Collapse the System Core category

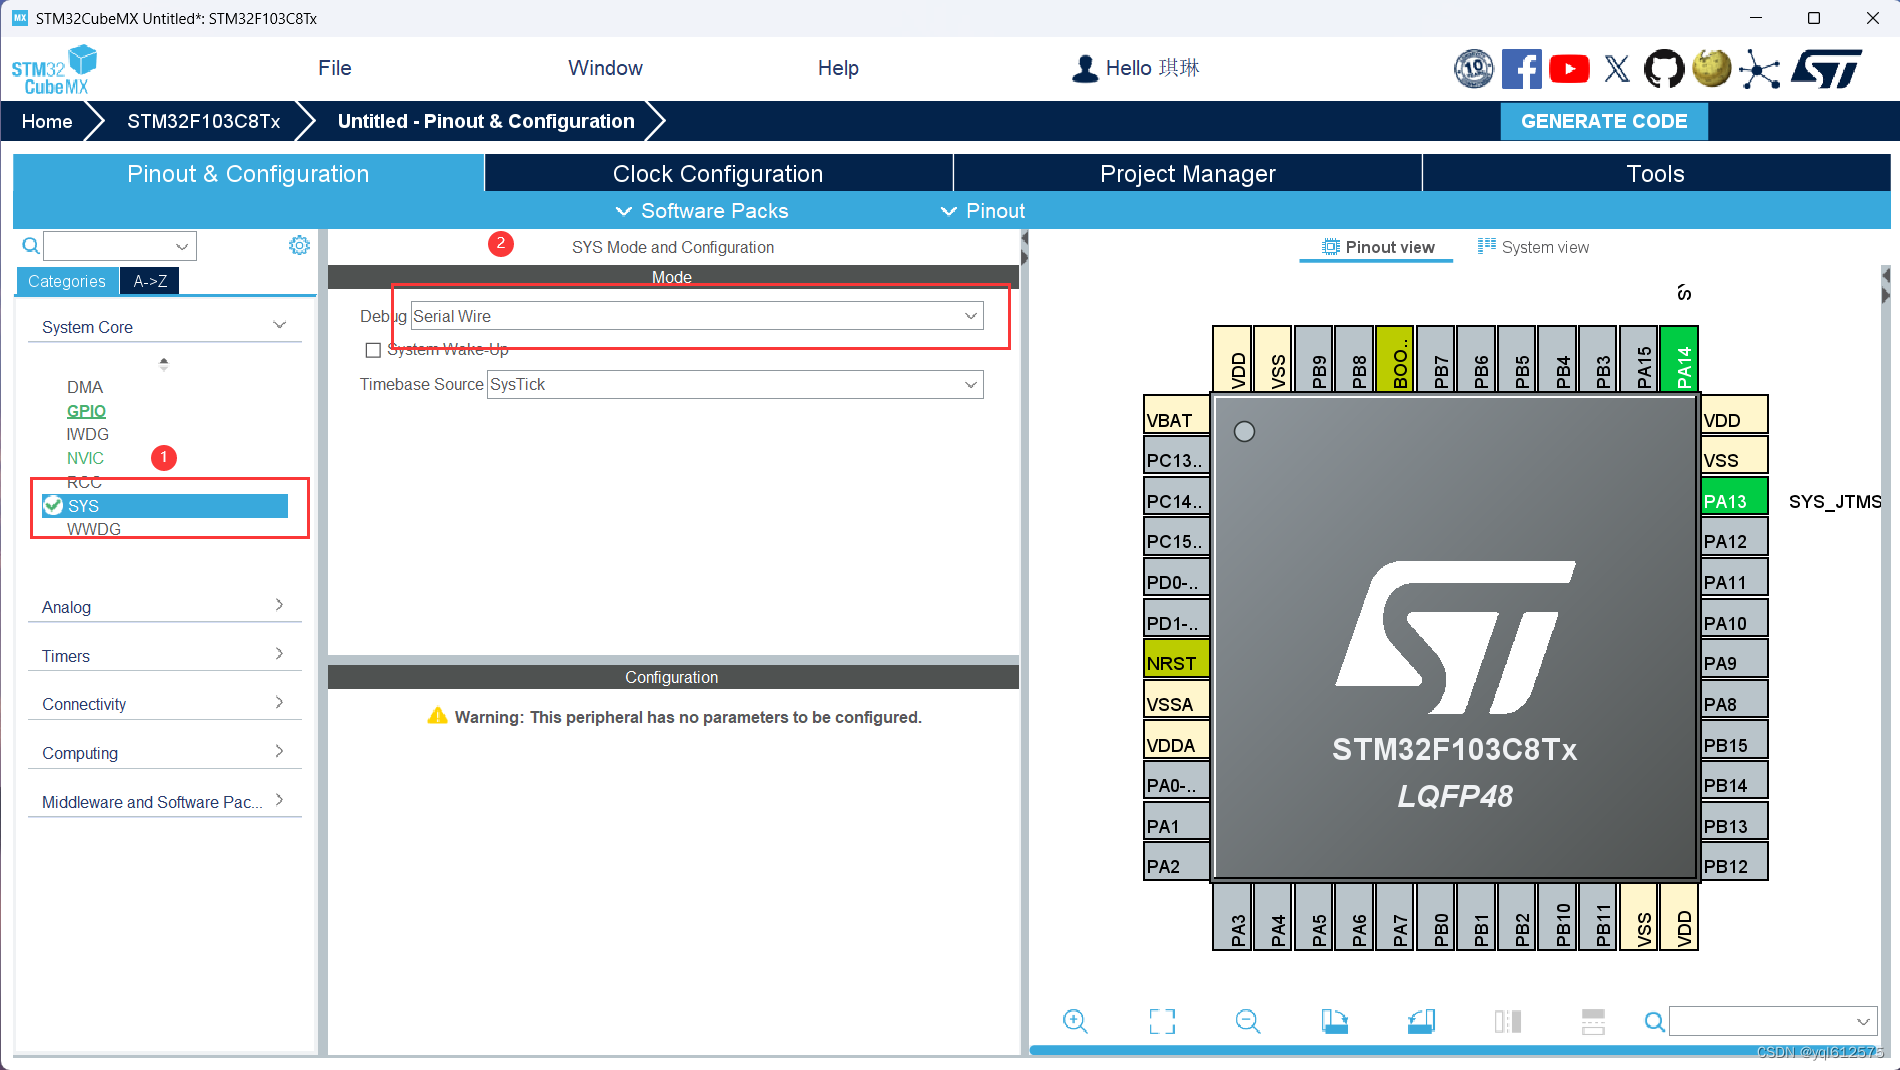point(165,327)
